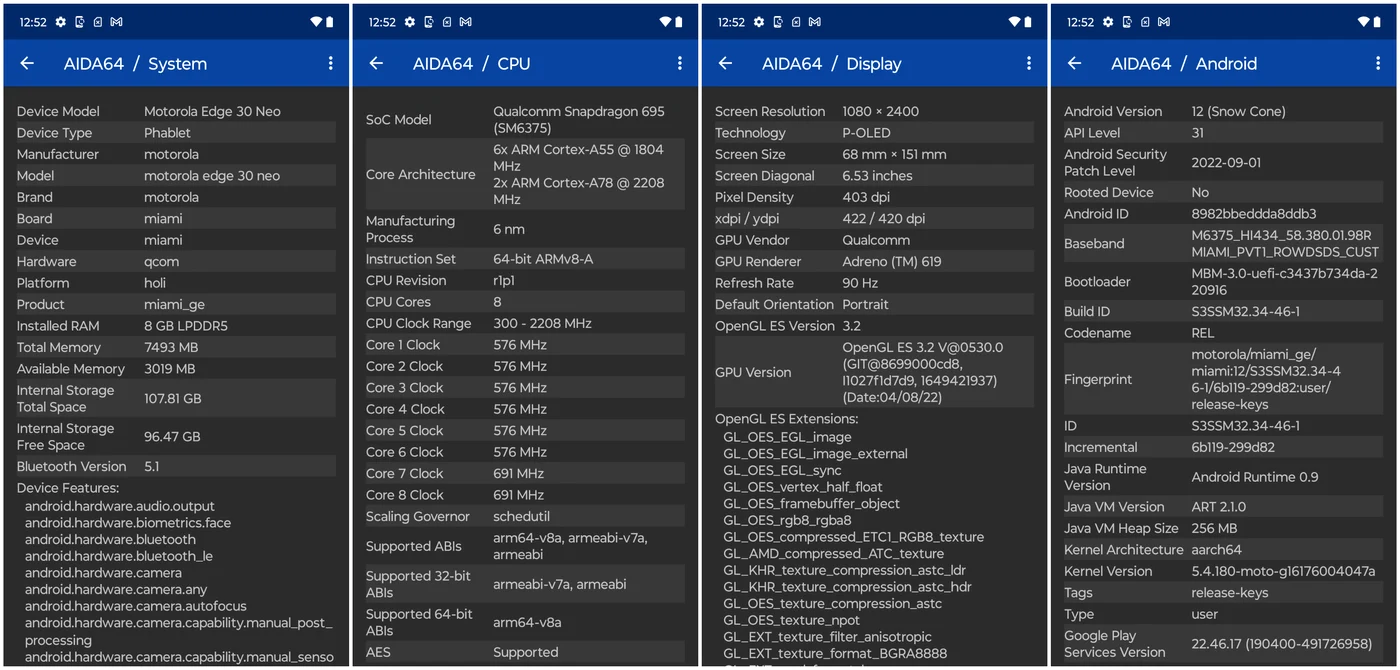Select the AIDA64 / CPU title
The width and height of the screenshot is (1400, 670).
pos(471,63)
